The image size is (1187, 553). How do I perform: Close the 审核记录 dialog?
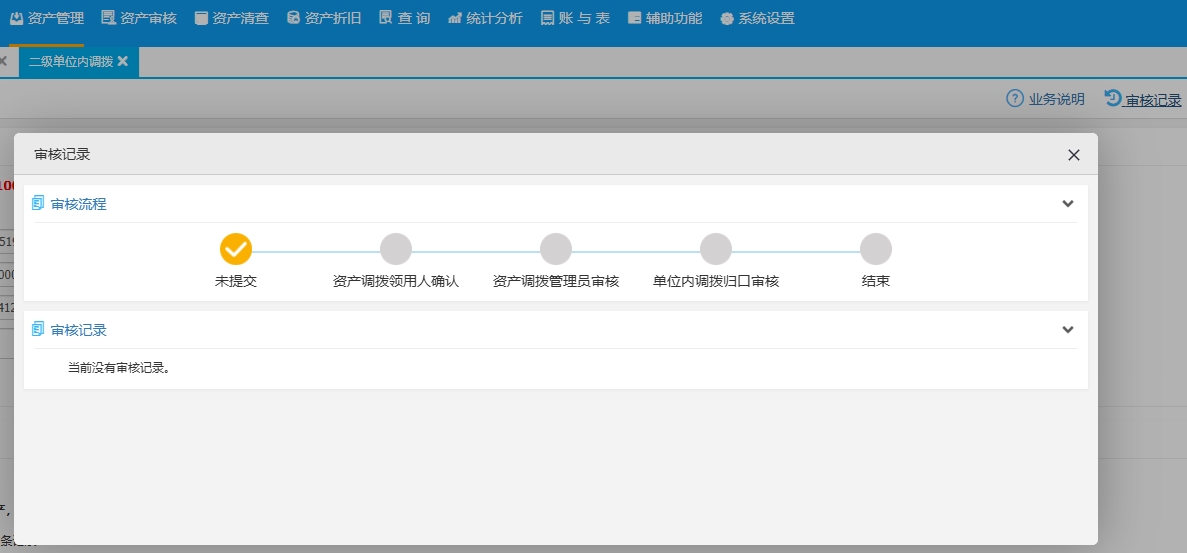point(1073,155)
